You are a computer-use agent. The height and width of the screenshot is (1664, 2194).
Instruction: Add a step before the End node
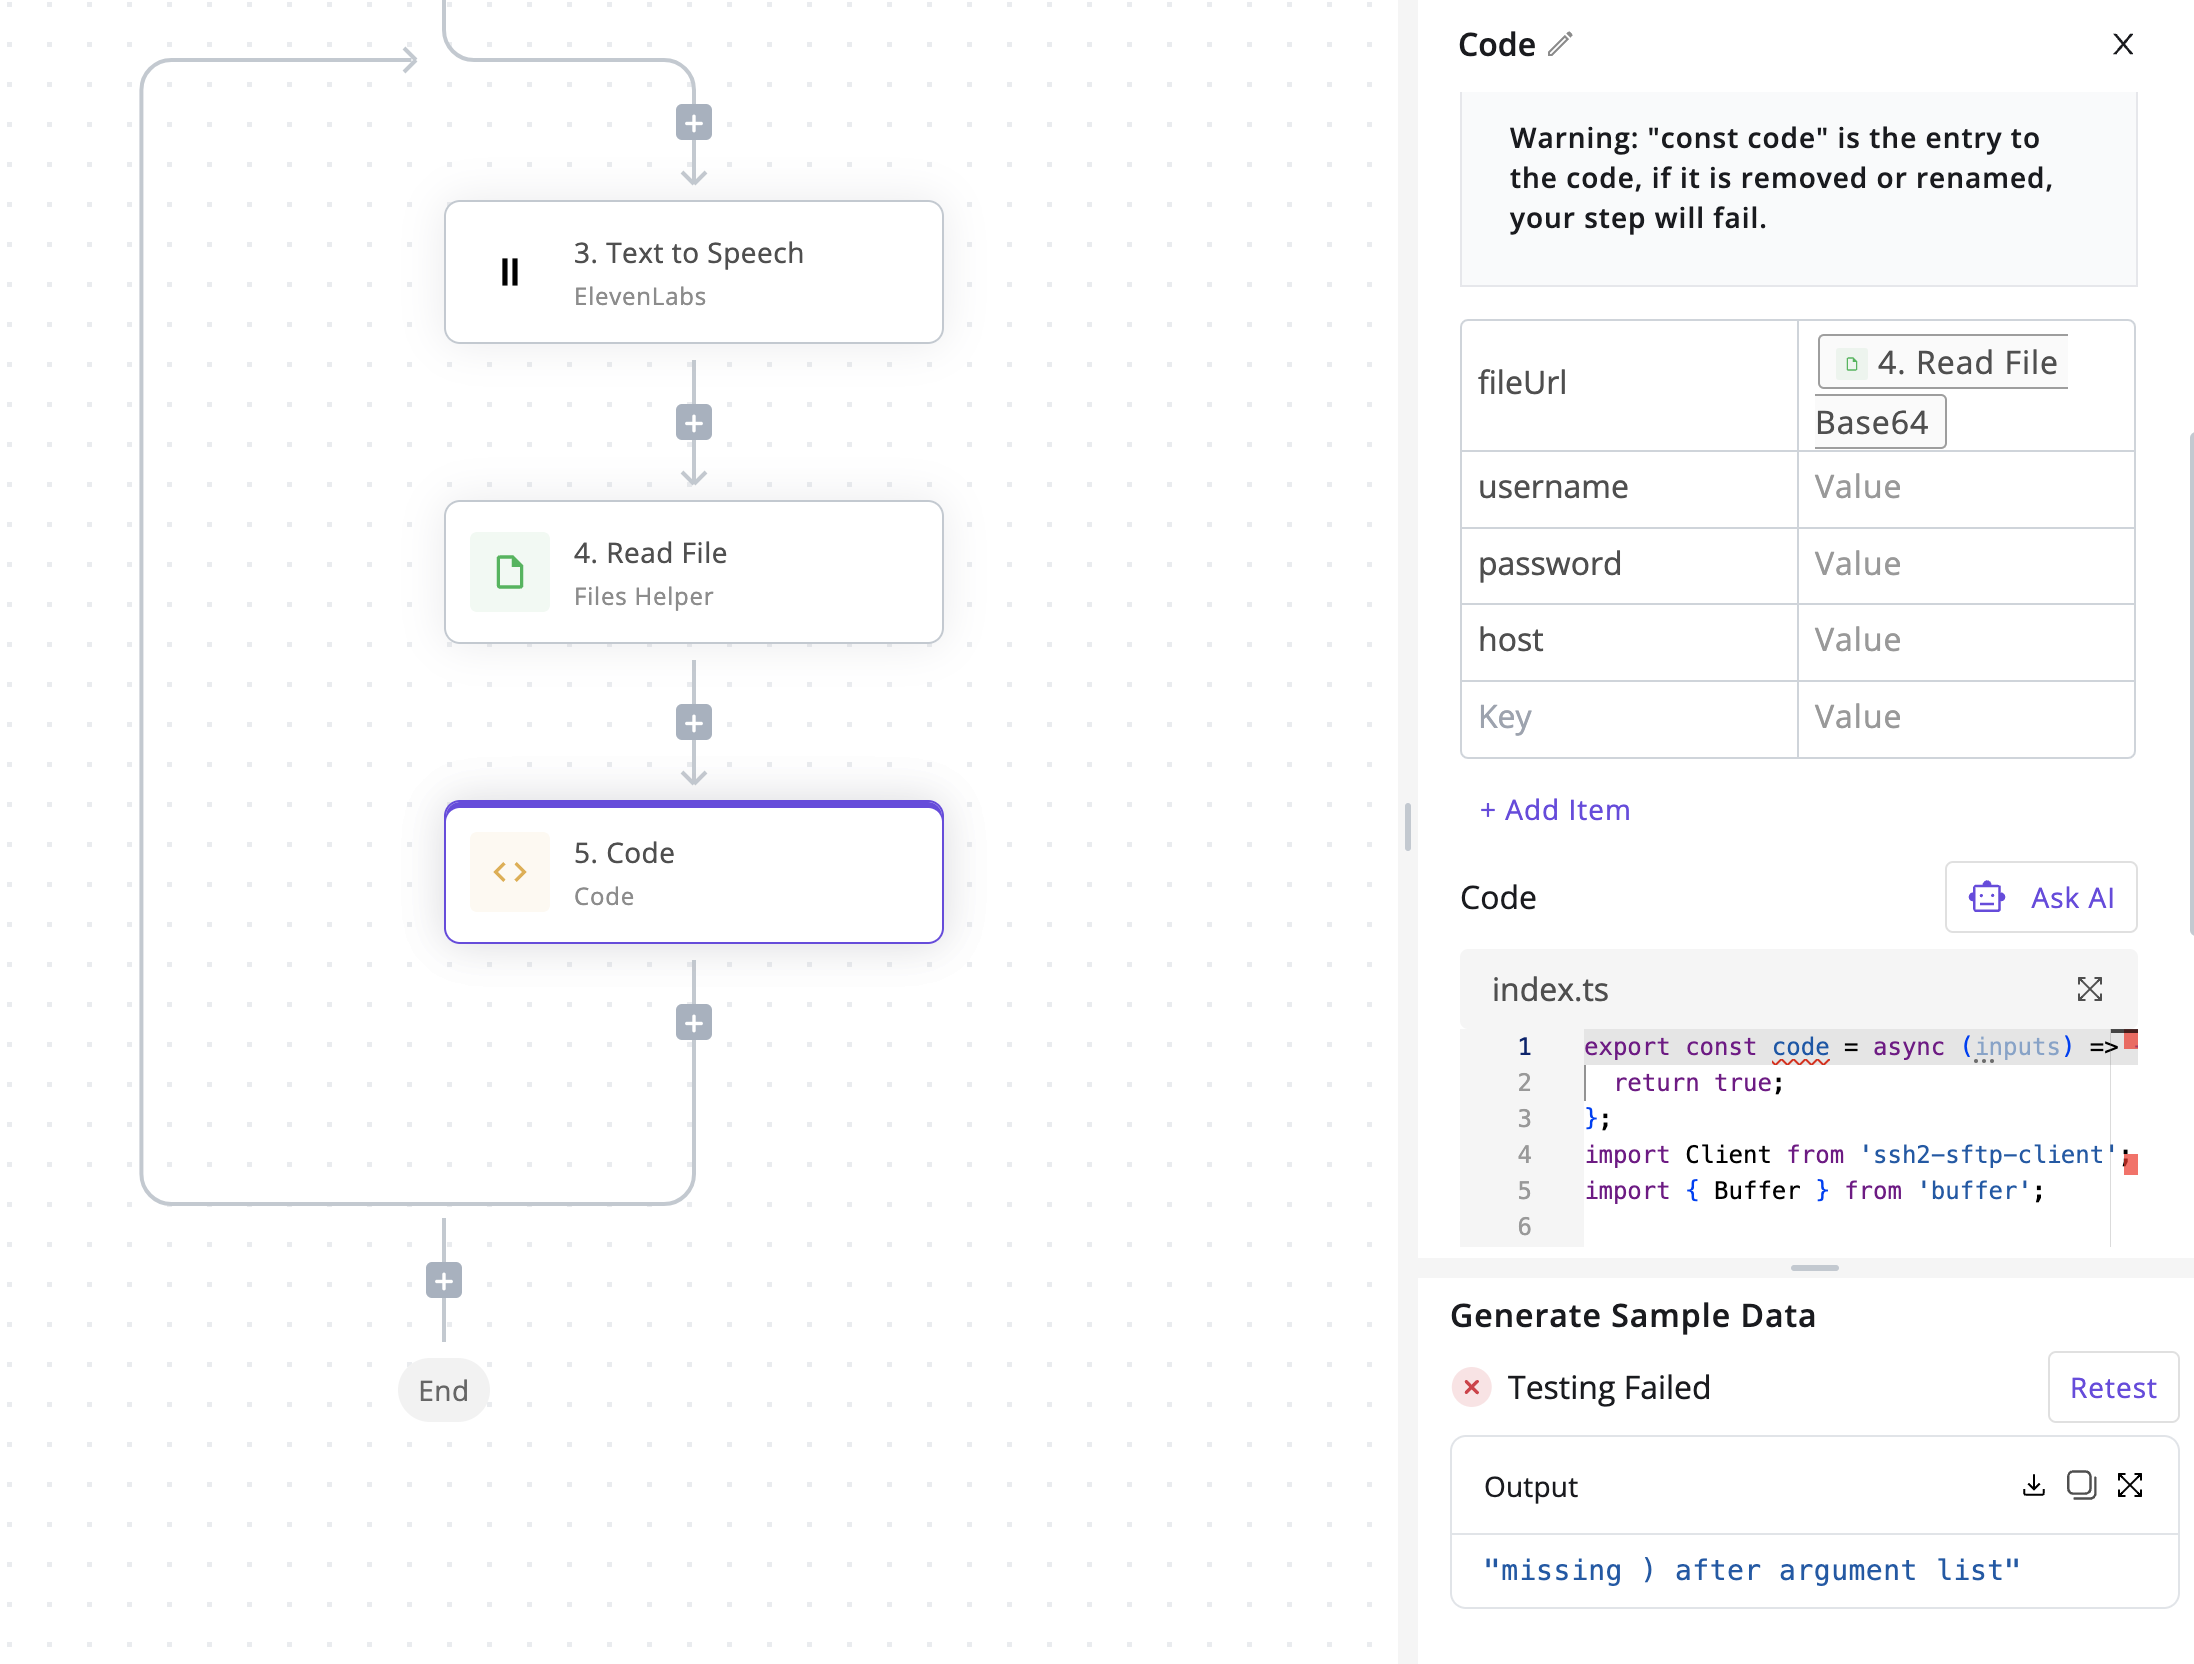tap(443, 1281)
